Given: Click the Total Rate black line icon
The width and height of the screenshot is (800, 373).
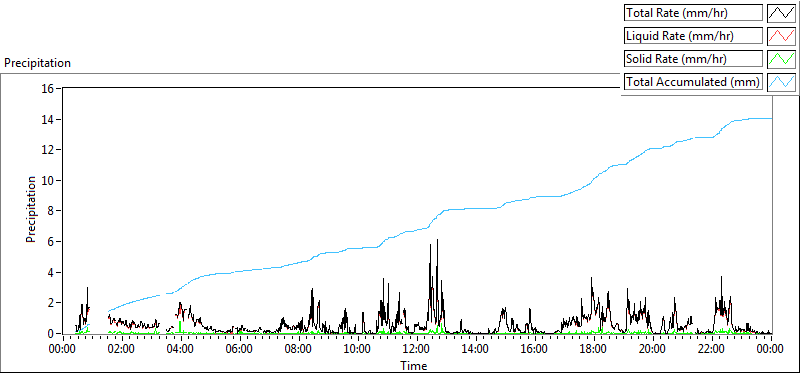Looking at the screenshot, I should 781,12.
